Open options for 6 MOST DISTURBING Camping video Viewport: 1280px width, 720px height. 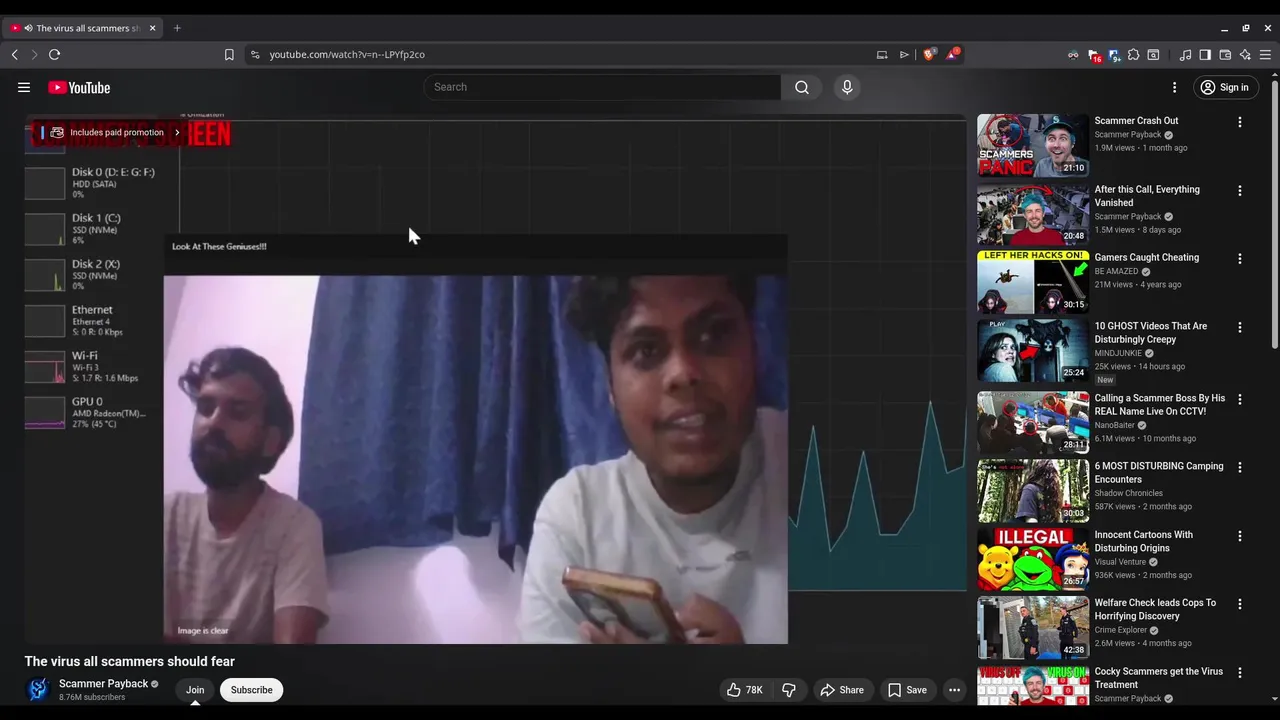tap(1240, 467)
